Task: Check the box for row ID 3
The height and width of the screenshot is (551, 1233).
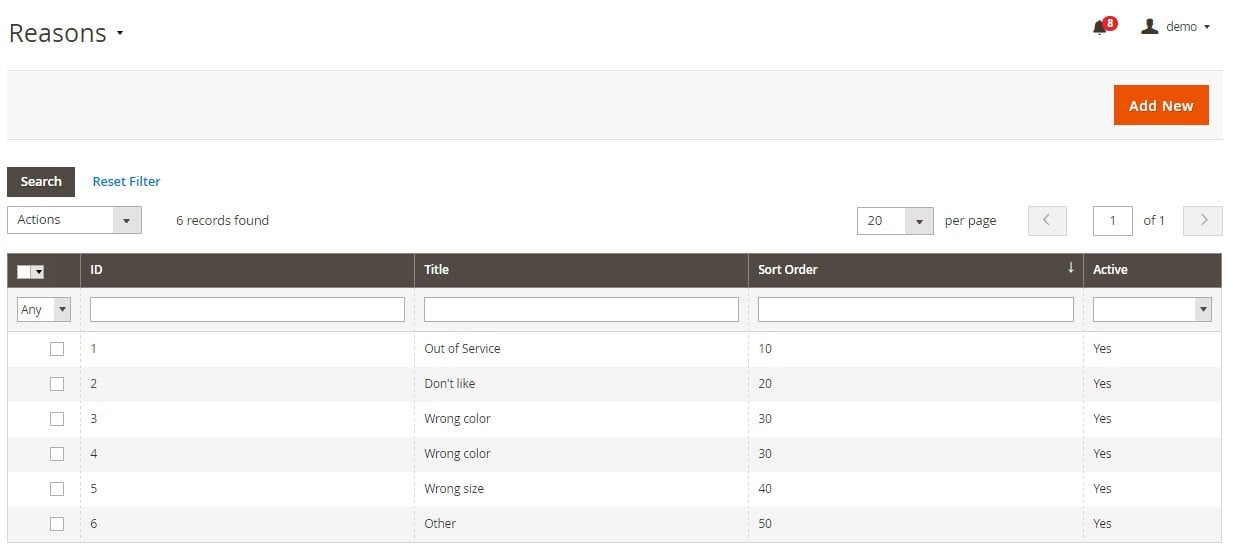Action: [x=57, y=419]
